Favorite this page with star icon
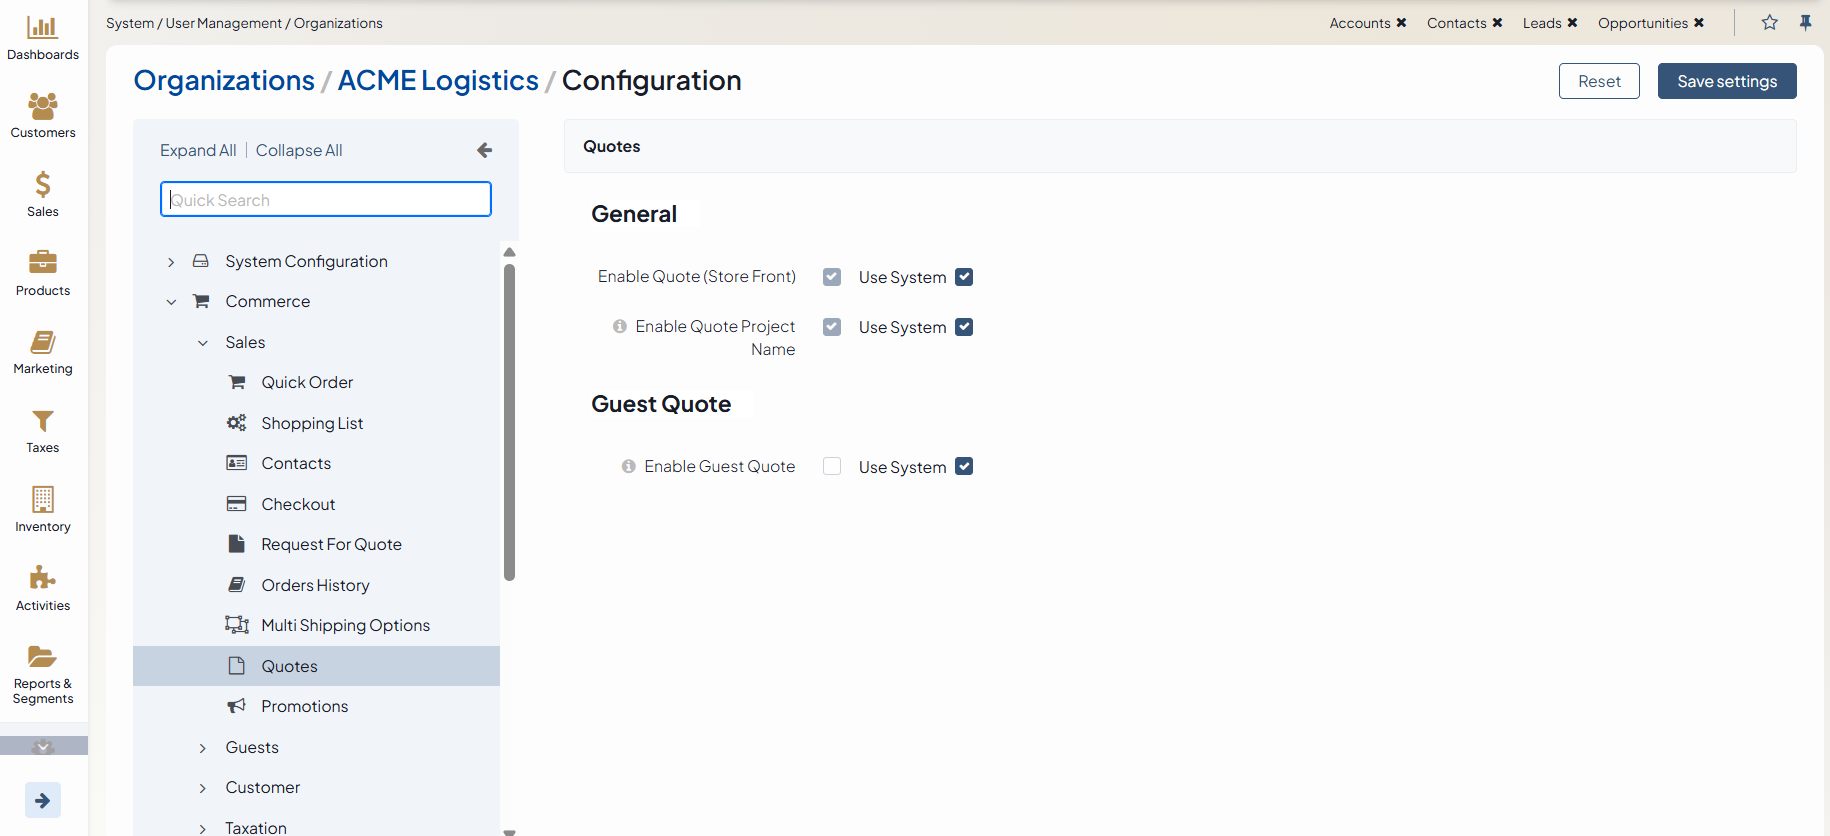 (x=1769, y=23)
